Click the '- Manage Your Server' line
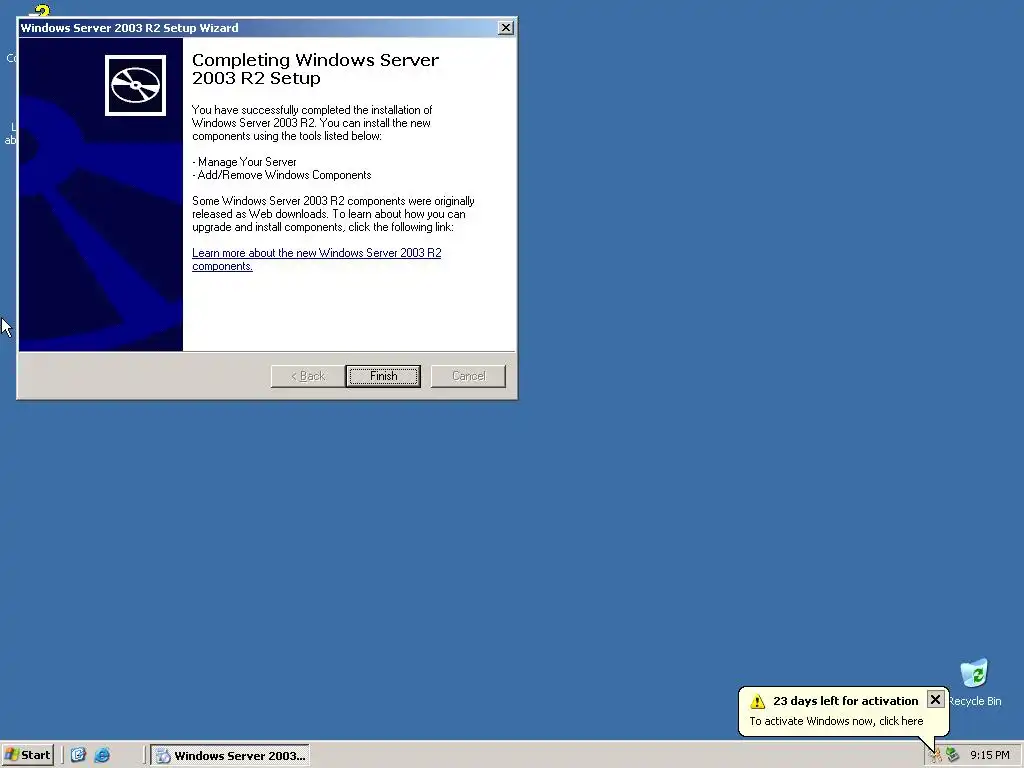The width and height of the screenshot is (1024, 768). point(244,162)
